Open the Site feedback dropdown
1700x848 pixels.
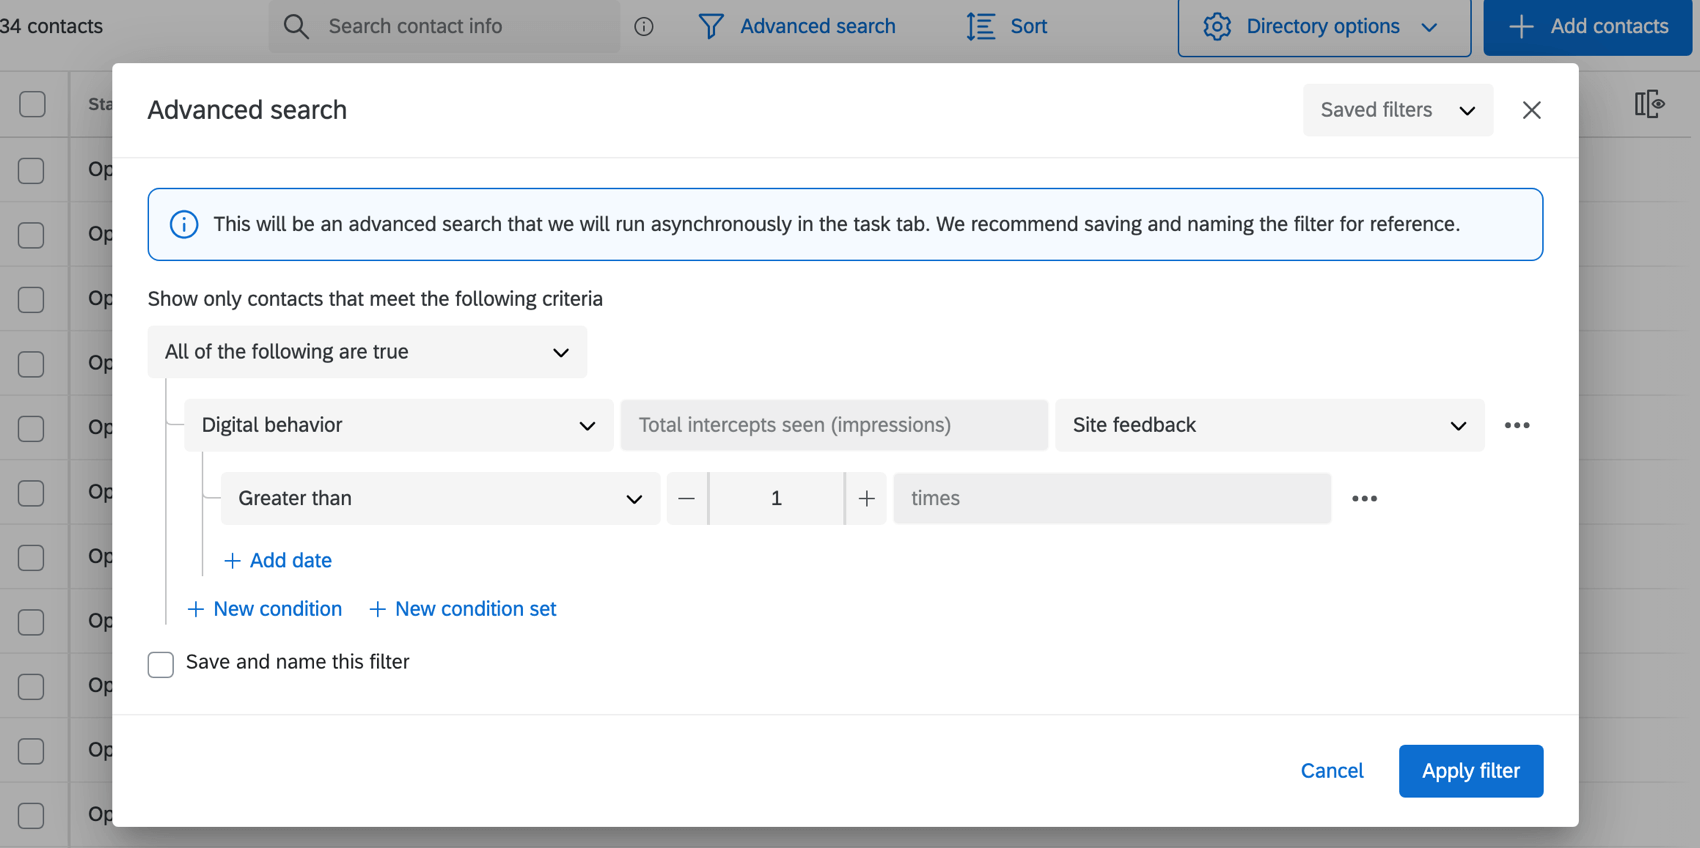1269,425
